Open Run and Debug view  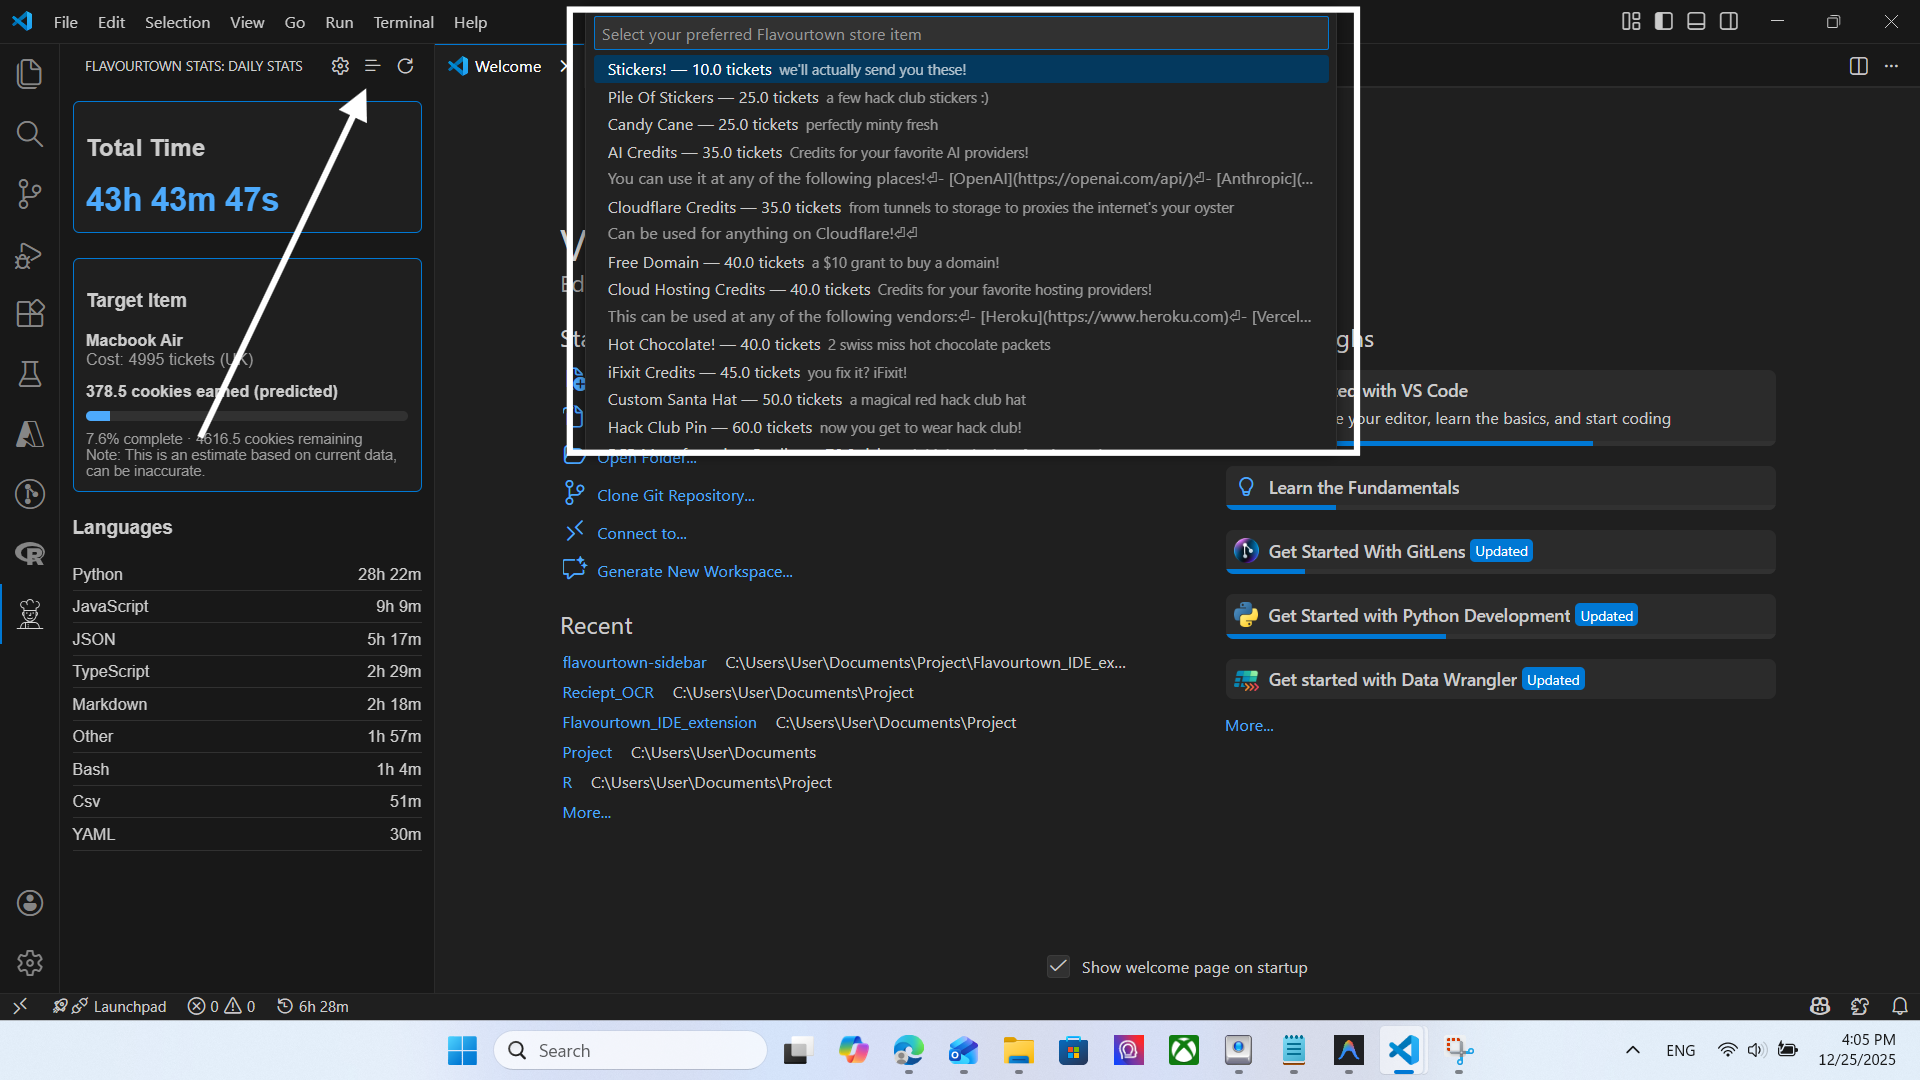30,255
